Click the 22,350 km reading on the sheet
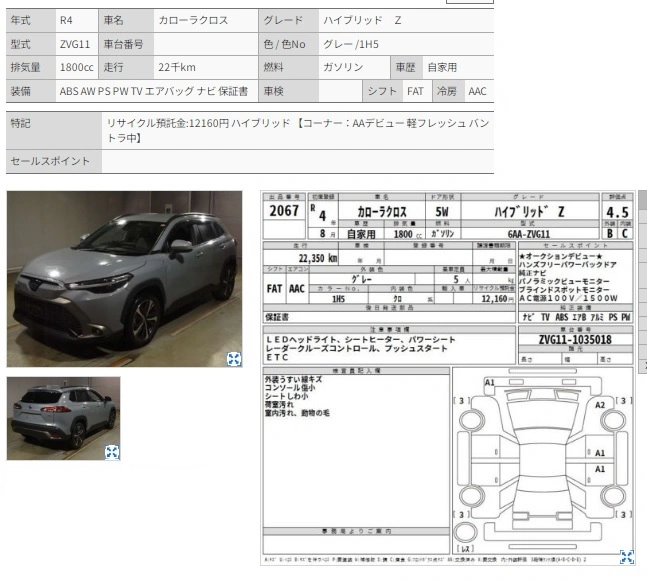 click(318, 258)
